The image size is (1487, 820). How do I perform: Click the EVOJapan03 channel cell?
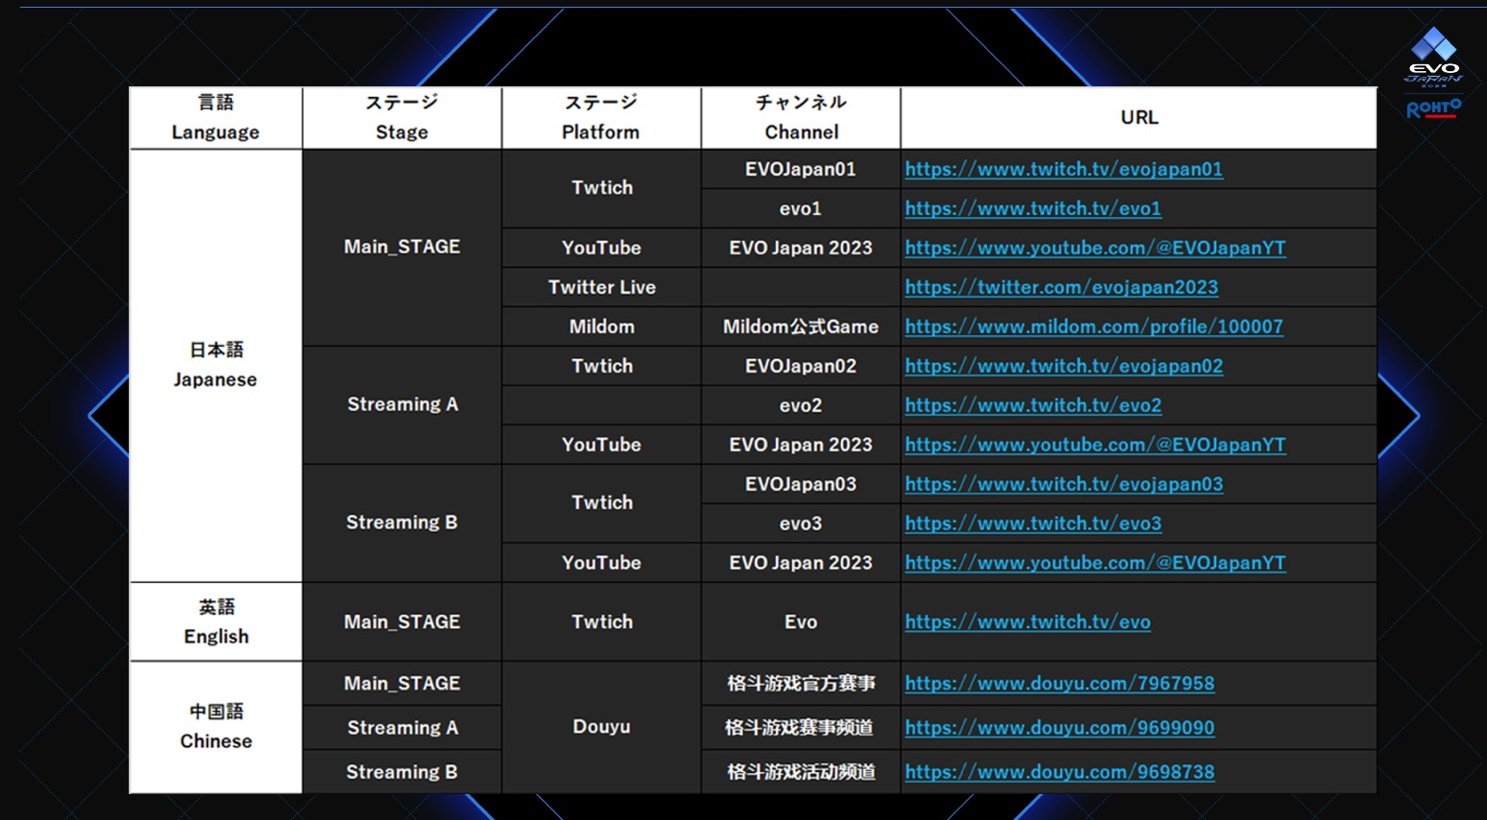801,484
